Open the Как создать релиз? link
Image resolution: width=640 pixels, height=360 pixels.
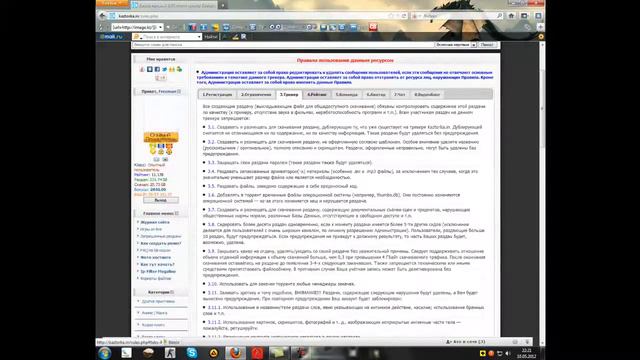click(x=161, y=243)
